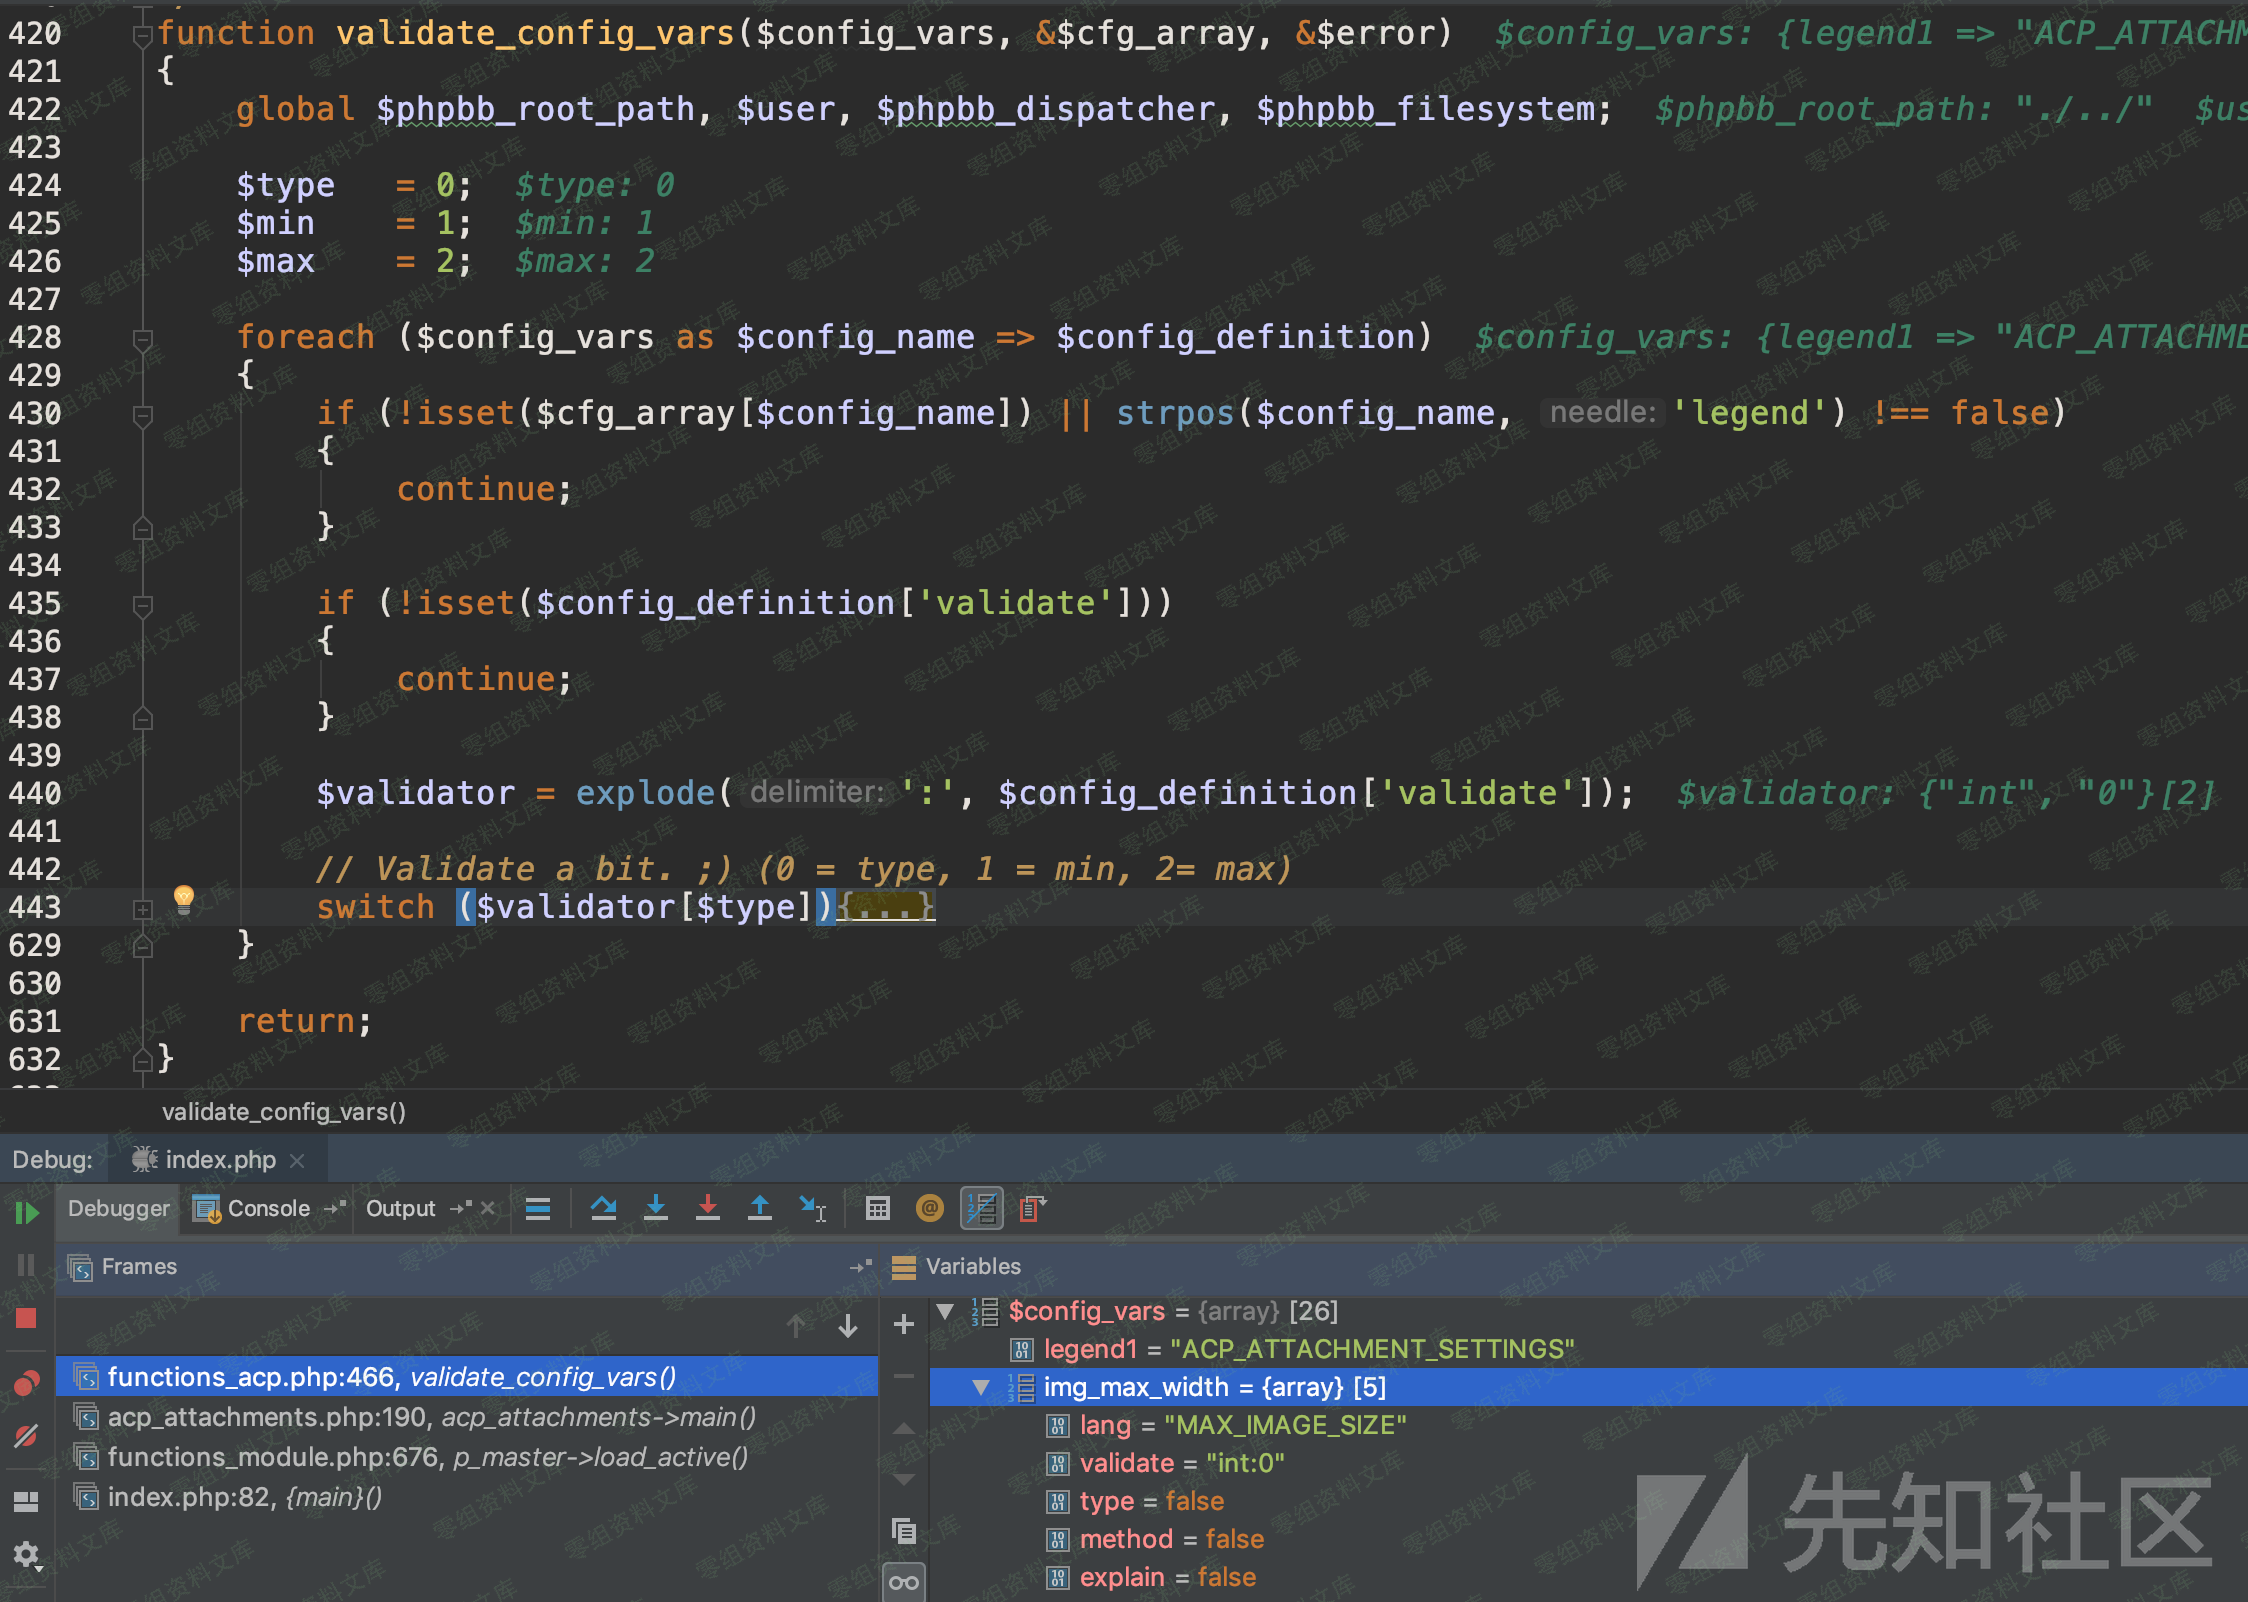Click the Run to Cursor icon
This screenshot has width=2248, height=1602.
pos(813,1209)
